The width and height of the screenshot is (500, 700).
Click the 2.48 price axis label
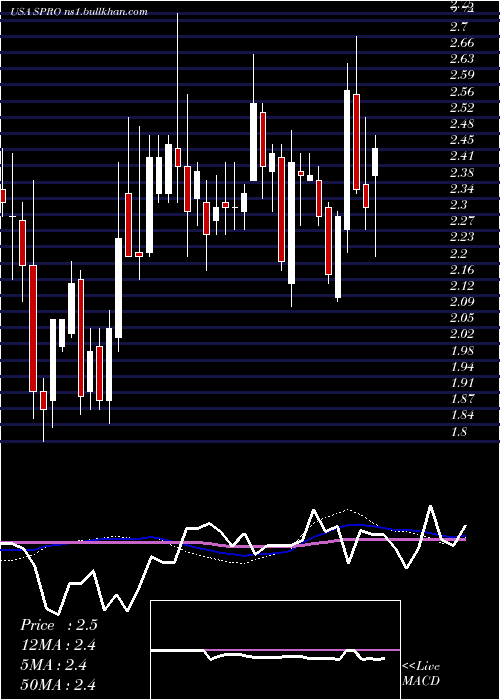click(x=462, y=124)
